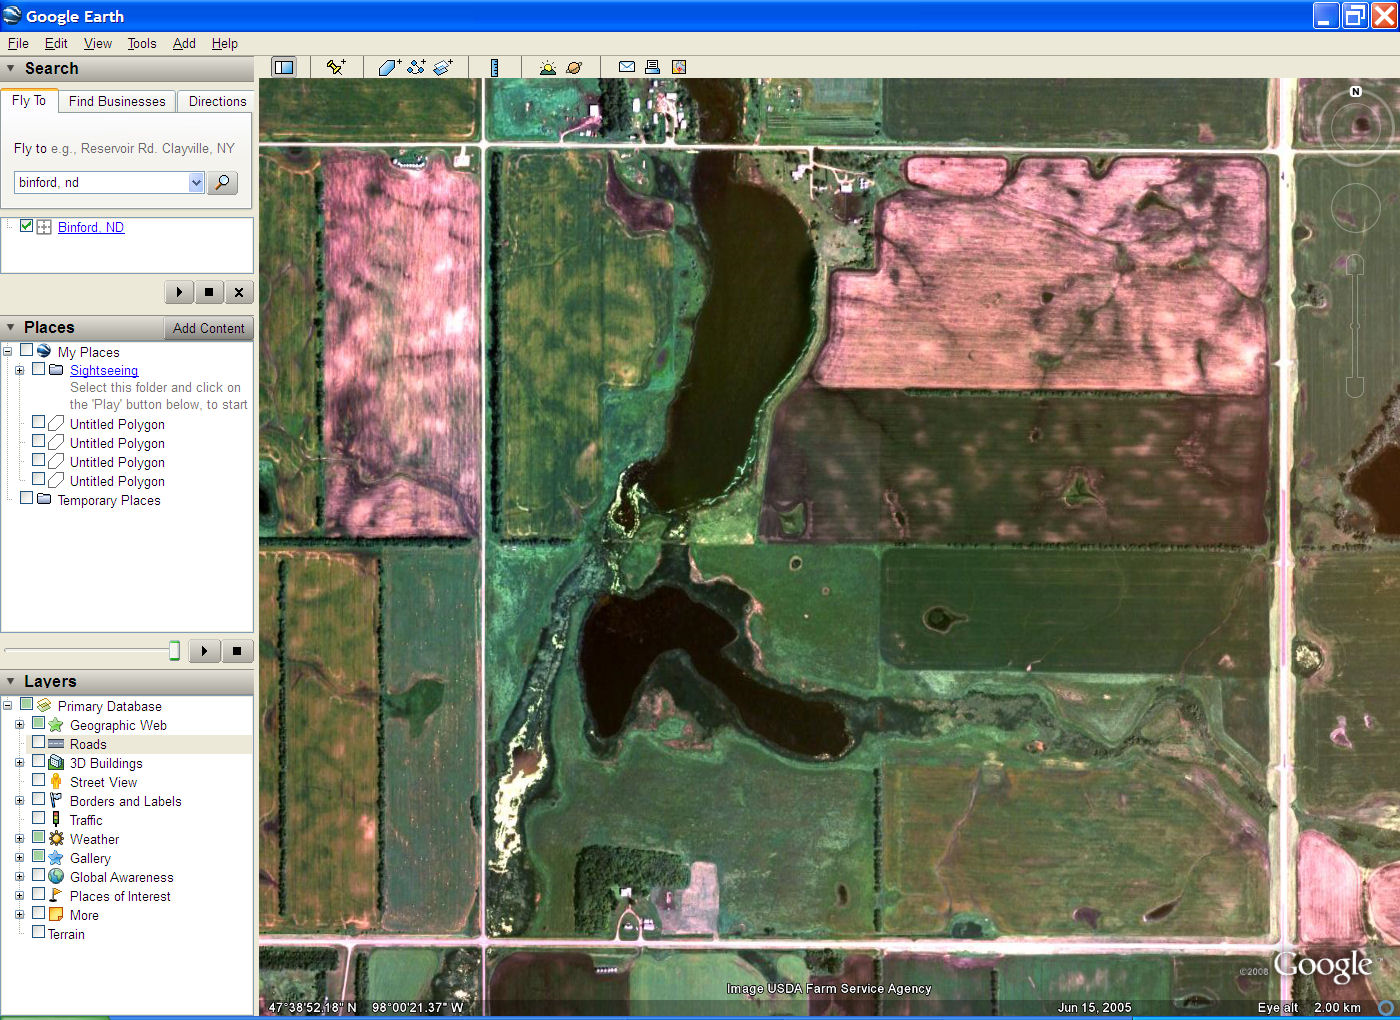Collapse the Search panel triangle
The width and height of the screenshot is (1400, 1020).
point(11,69)
